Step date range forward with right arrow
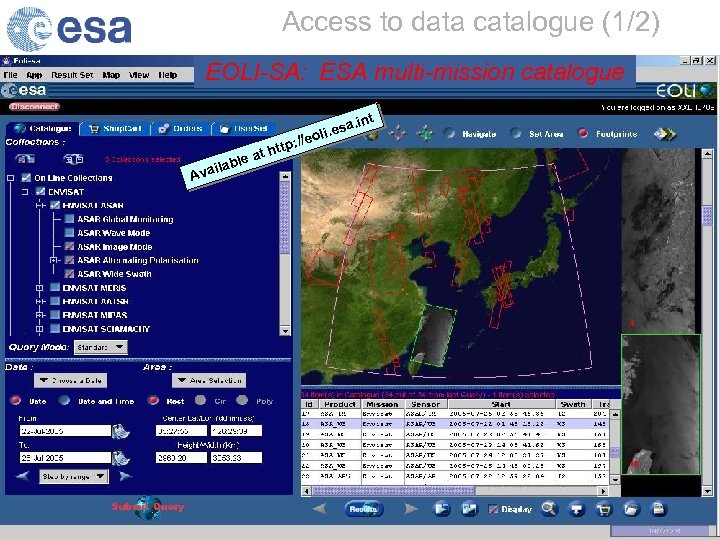Image resolution: width=720 pixels, height=540 pixels. point(125,476)
